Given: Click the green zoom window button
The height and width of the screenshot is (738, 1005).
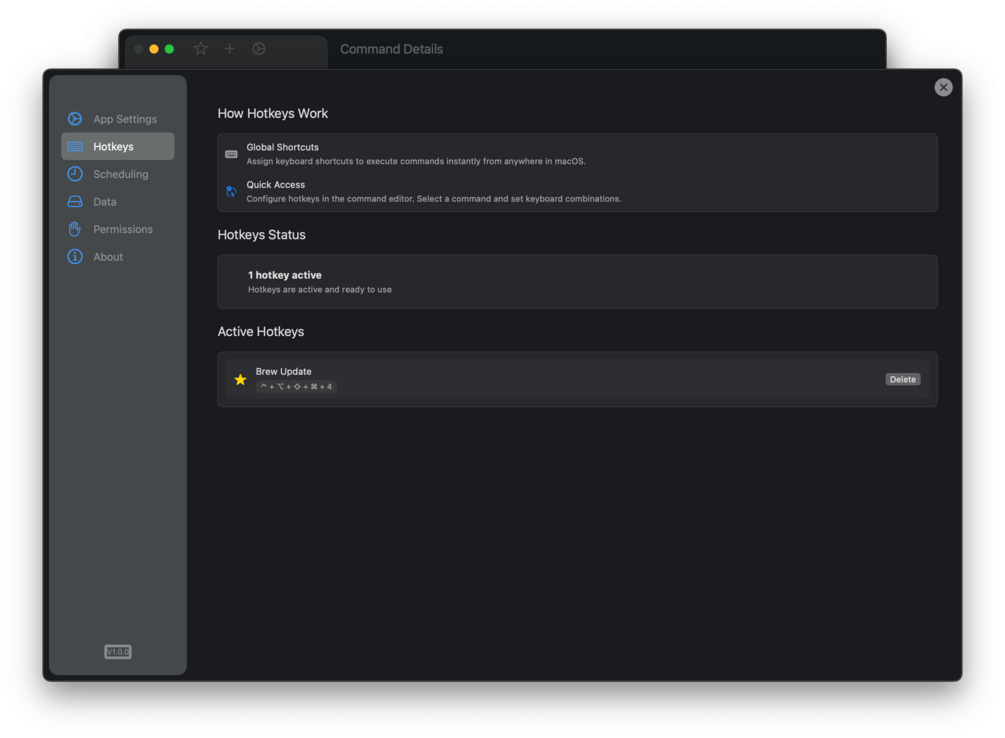Looking at the screenshot, I should 169,49.
